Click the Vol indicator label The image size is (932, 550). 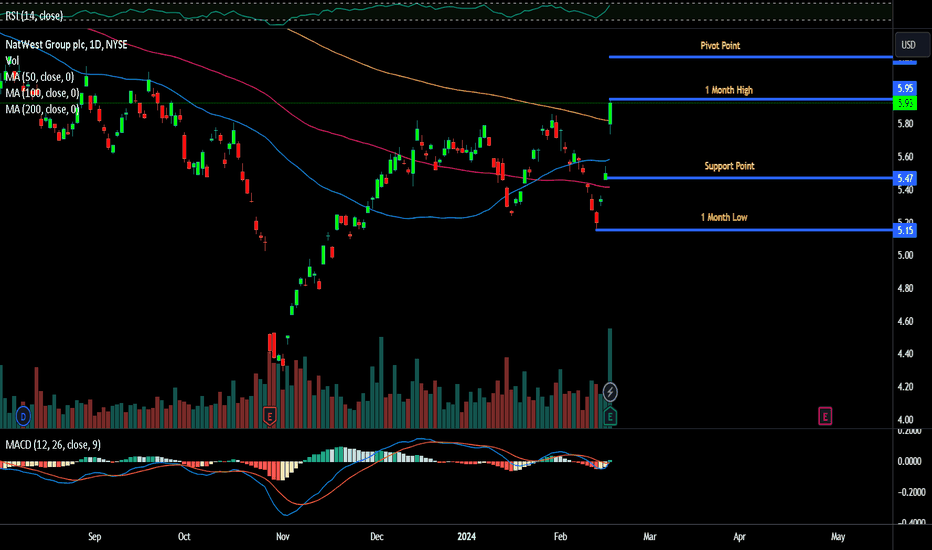12,61
